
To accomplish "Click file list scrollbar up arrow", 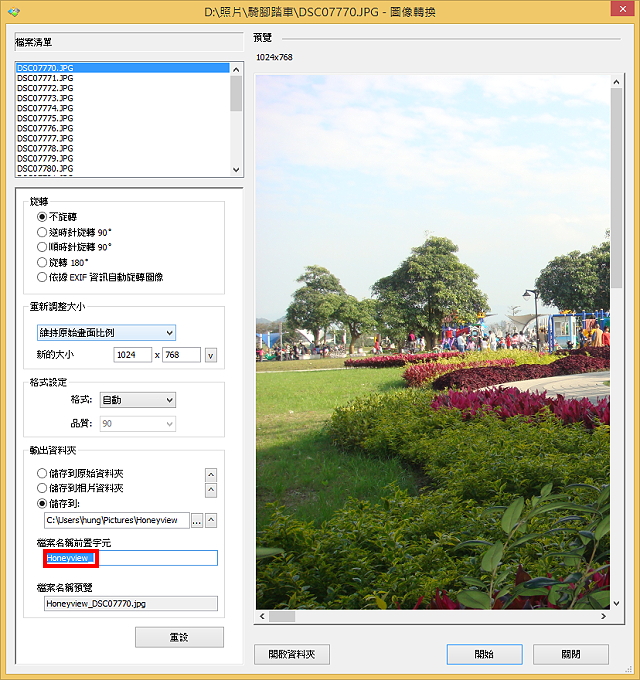I will click(x=236, y=69).
